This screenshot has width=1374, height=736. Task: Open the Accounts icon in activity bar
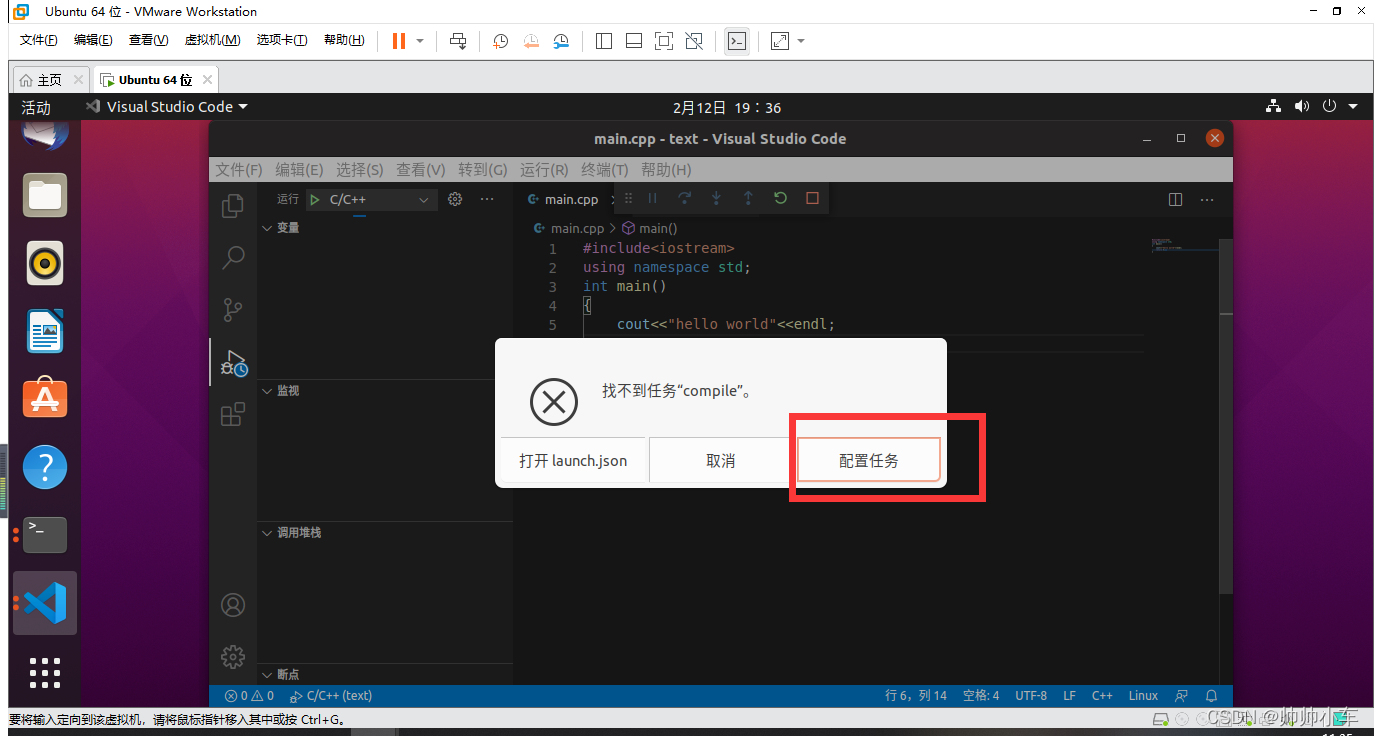click(x=233, y=605)
